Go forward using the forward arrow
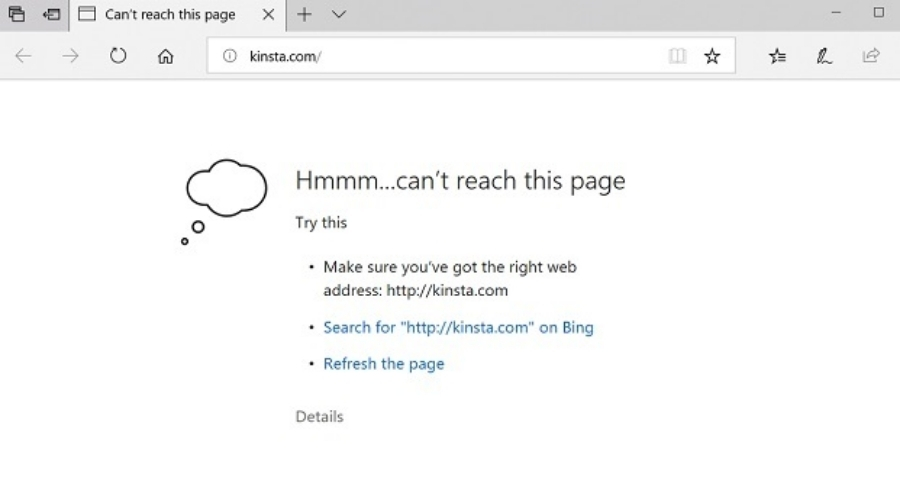This screenshot has height=500, width=900. click(x=70, y=56)
